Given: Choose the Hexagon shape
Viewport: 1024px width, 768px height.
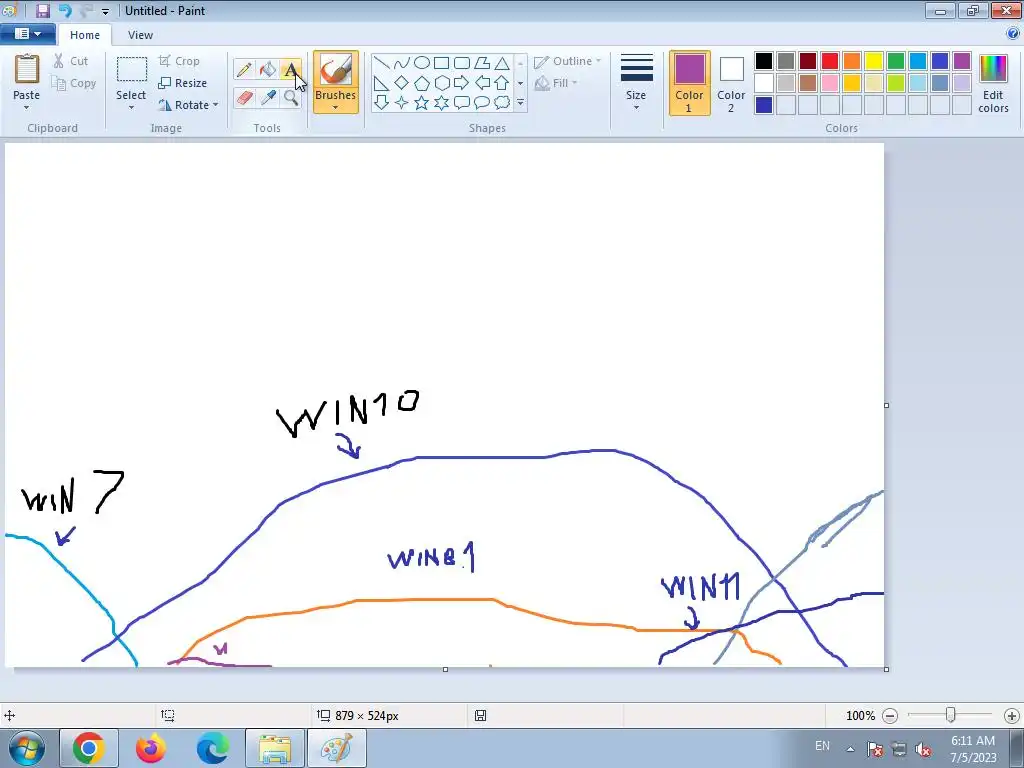Looking at the screenshot, I should (441, 83).
